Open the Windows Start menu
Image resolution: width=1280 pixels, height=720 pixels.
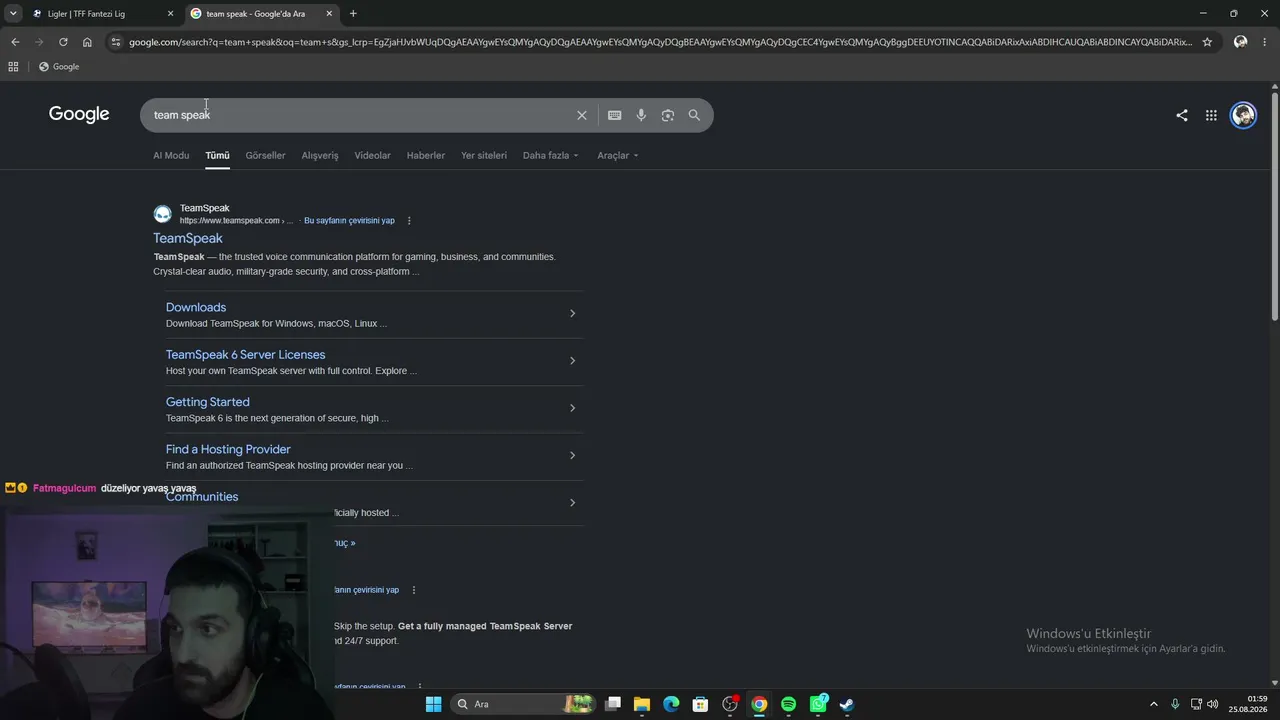click(433, 704)
